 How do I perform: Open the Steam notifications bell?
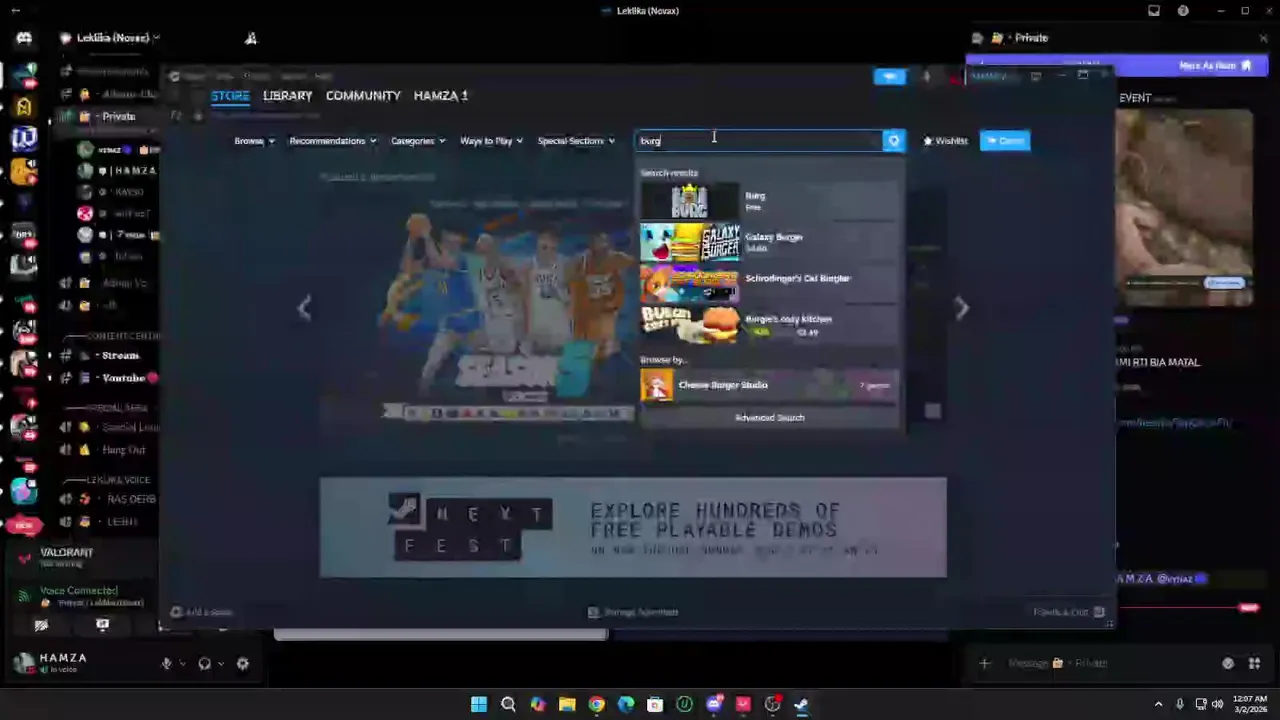click(x=926, y=77)
